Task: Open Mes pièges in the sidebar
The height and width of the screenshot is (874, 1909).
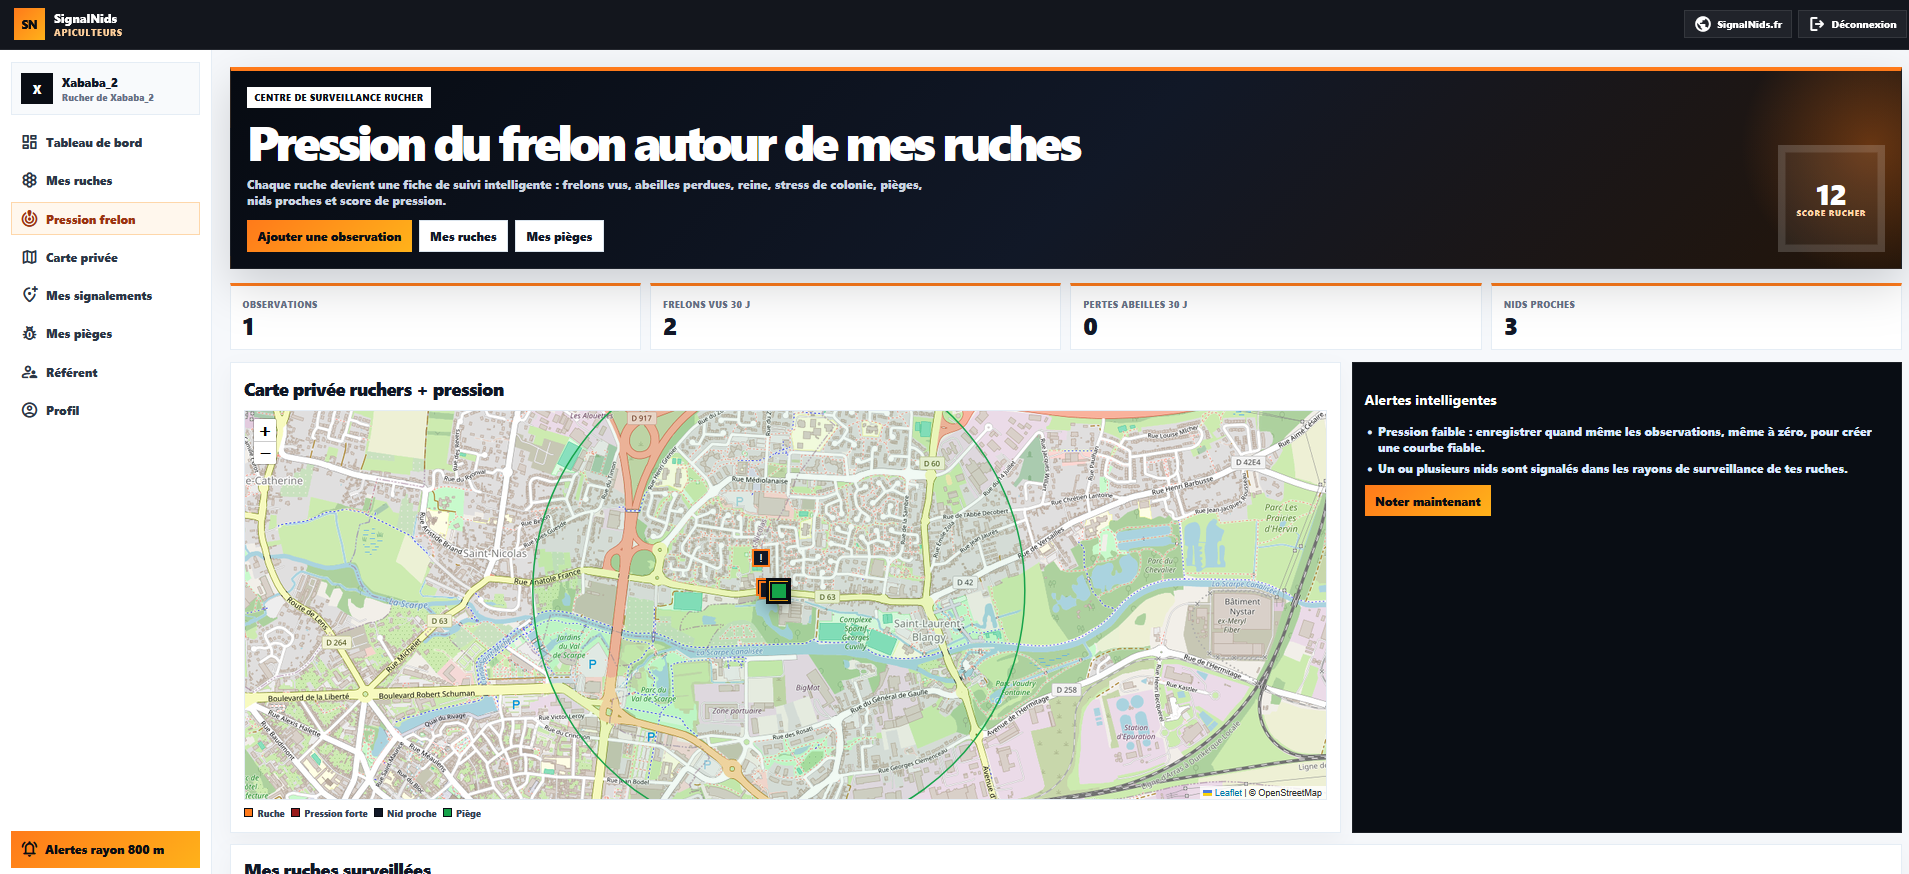Action: click(x=105, y=334)
